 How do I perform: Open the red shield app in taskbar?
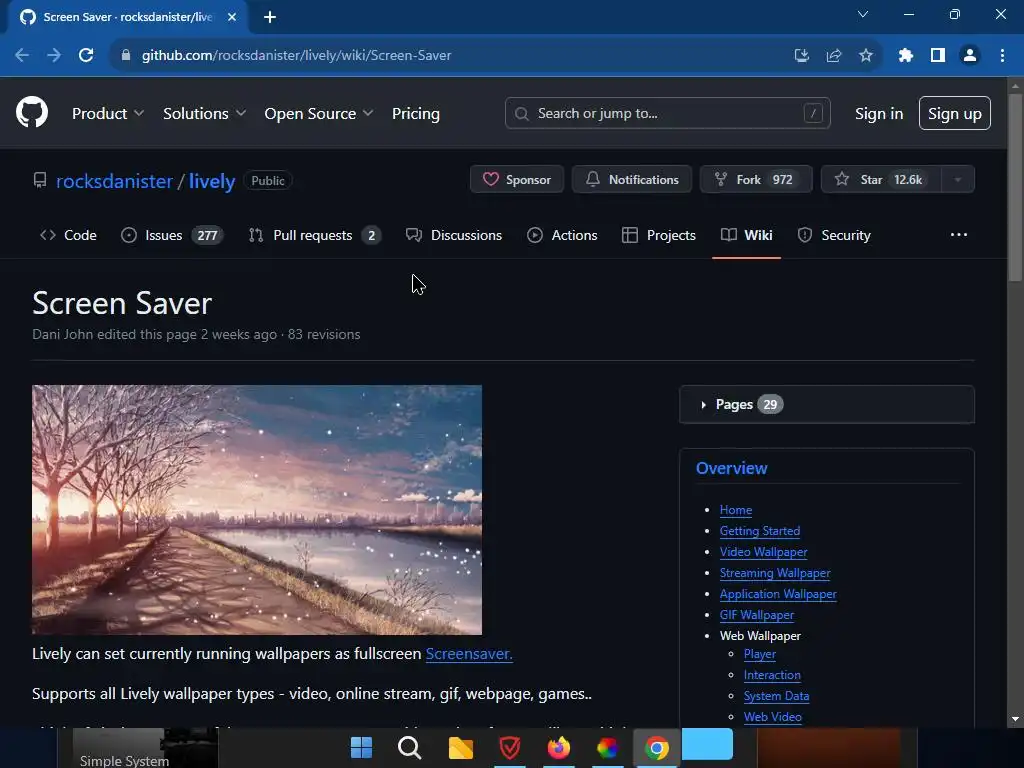coord(509,748)
